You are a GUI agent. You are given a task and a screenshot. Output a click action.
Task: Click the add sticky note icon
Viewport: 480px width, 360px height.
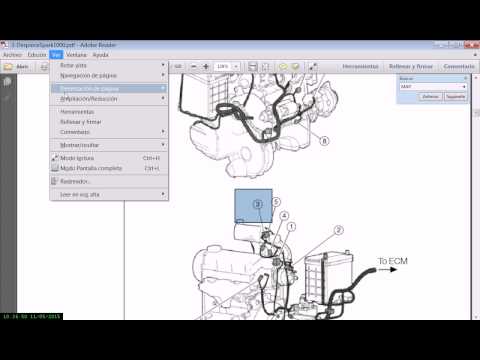pos(283,67)
